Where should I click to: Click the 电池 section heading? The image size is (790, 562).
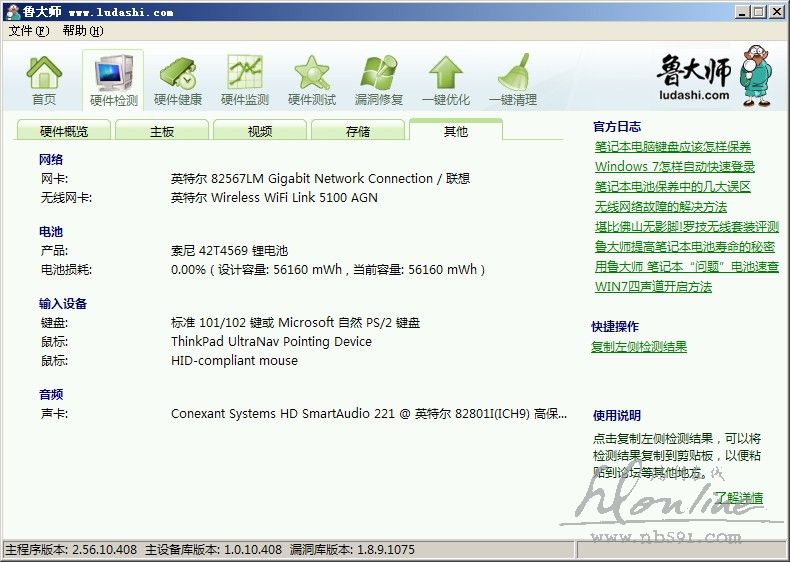51,232
